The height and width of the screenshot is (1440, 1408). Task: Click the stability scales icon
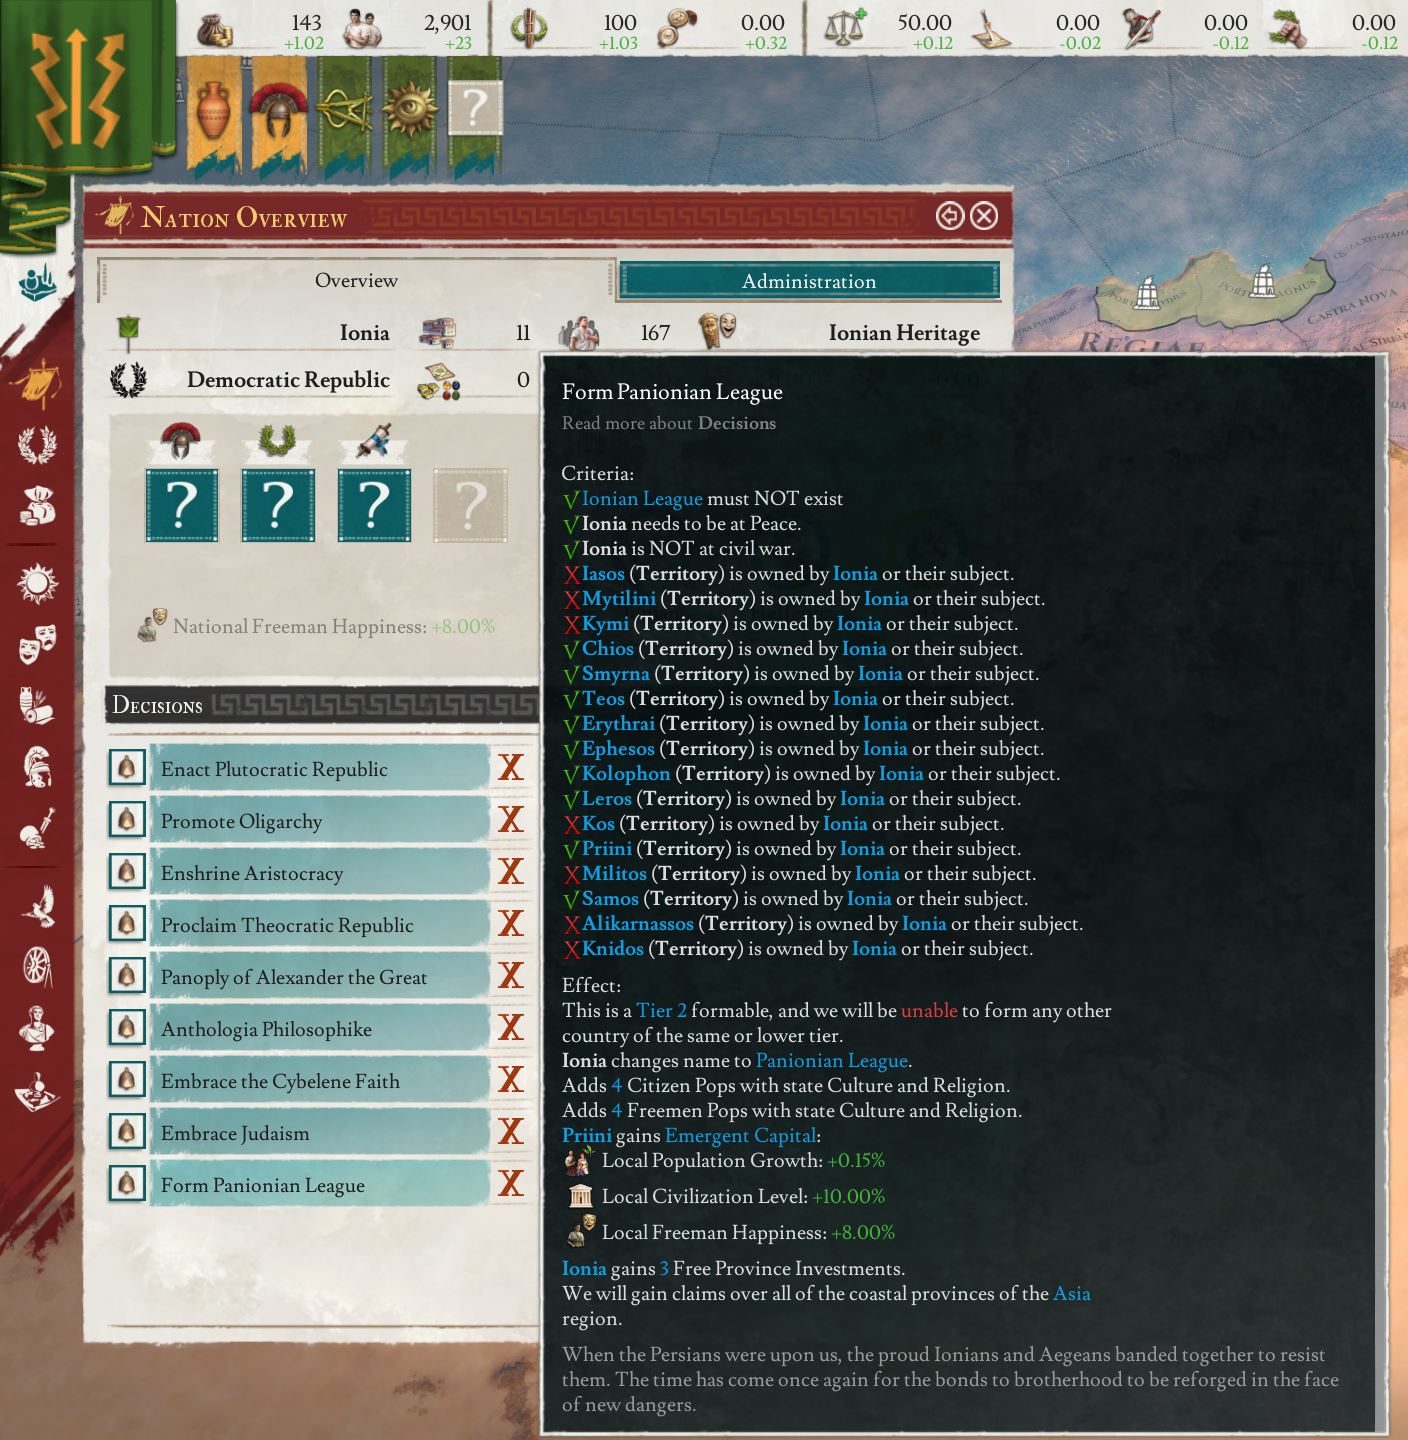(846, 30)
